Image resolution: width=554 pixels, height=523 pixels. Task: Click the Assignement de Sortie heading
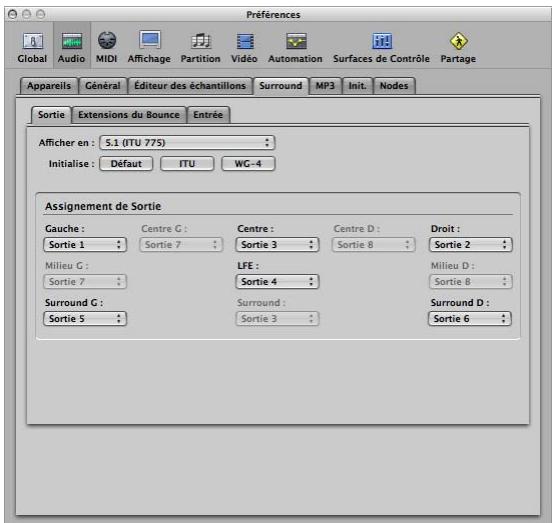point(103,206)
